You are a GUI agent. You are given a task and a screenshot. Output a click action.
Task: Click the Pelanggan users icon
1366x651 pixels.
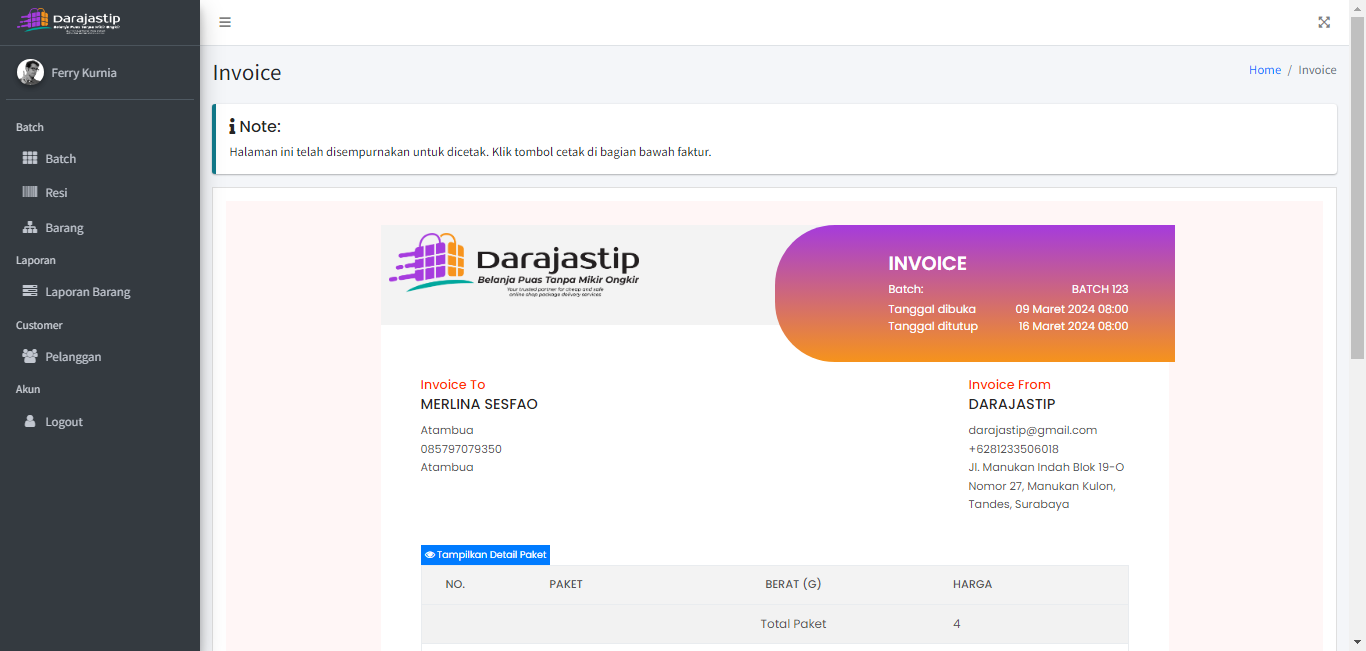(30, 357)
